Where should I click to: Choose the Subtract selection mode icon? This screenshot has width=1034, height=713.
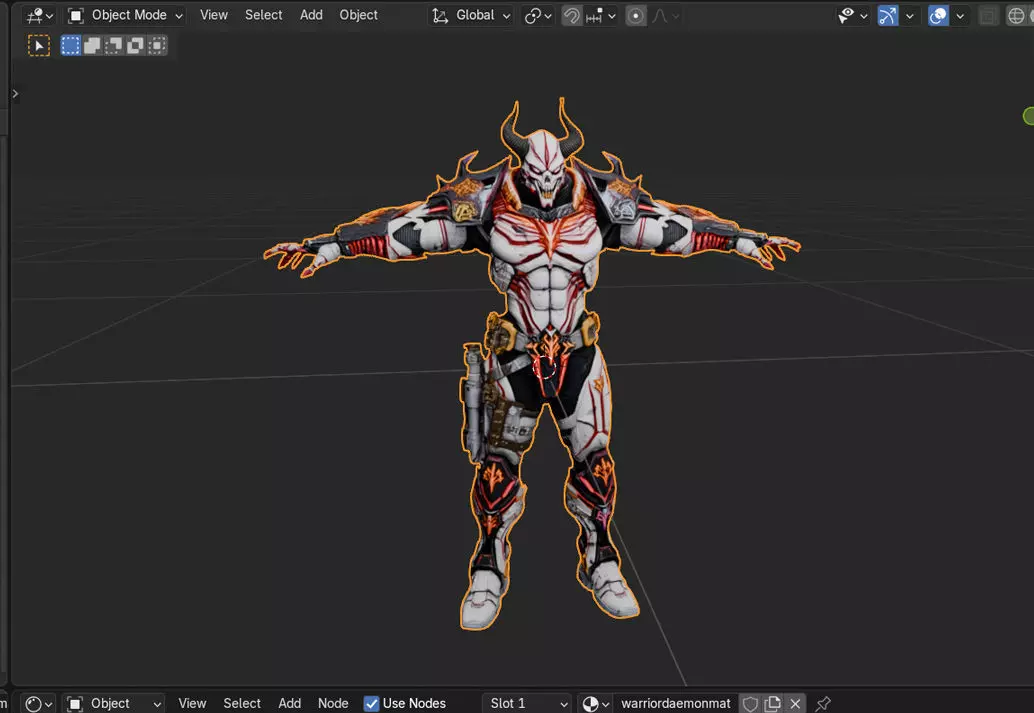pyautogui.click(x=113, y=46)
